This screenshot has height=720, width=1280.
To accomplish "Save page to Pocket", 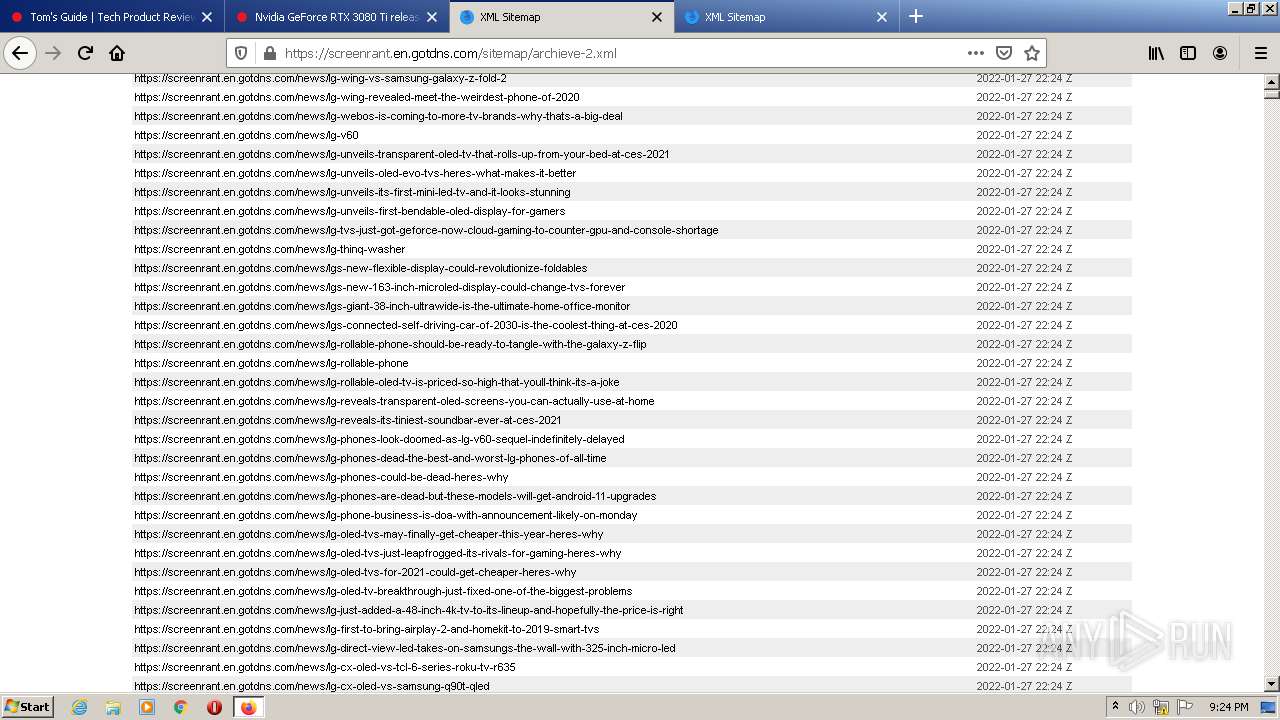I will click(x=1004, y=53).
